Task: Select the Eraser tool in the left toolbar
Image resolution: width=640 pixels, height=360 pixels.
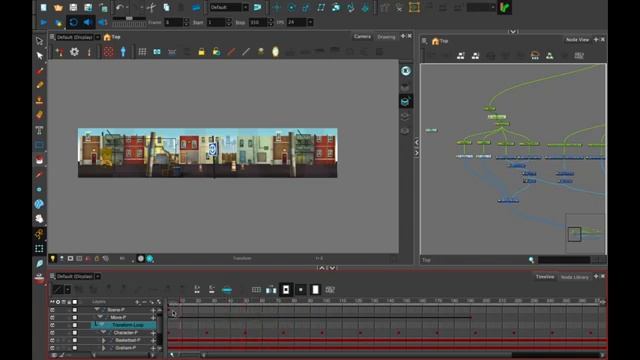Action: click(39, 115)
